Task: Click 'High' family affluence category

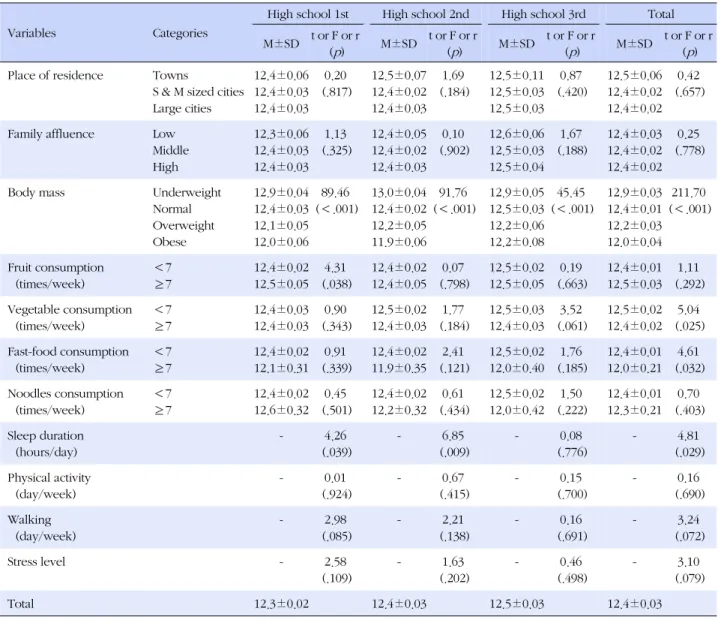Action: 165,167
